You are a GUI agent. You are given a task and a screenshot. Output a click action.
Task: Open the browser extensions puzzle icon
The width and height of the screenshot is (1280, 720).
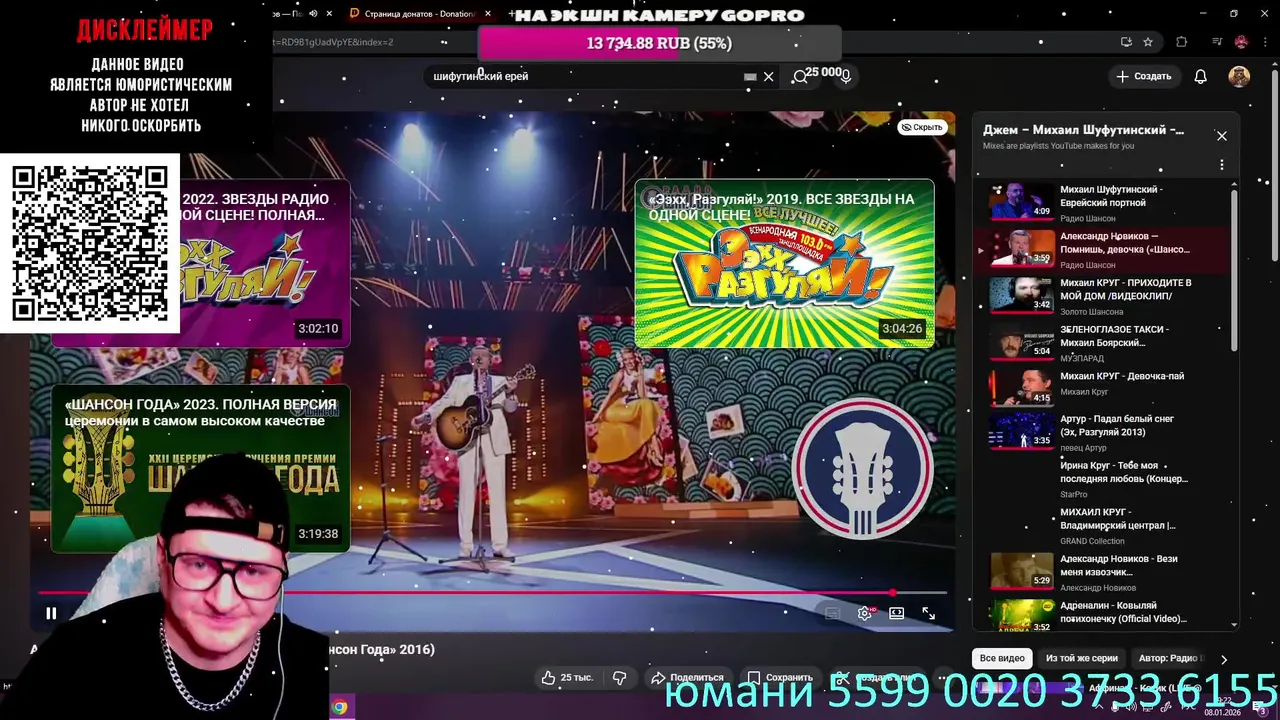click(1181, 42)
